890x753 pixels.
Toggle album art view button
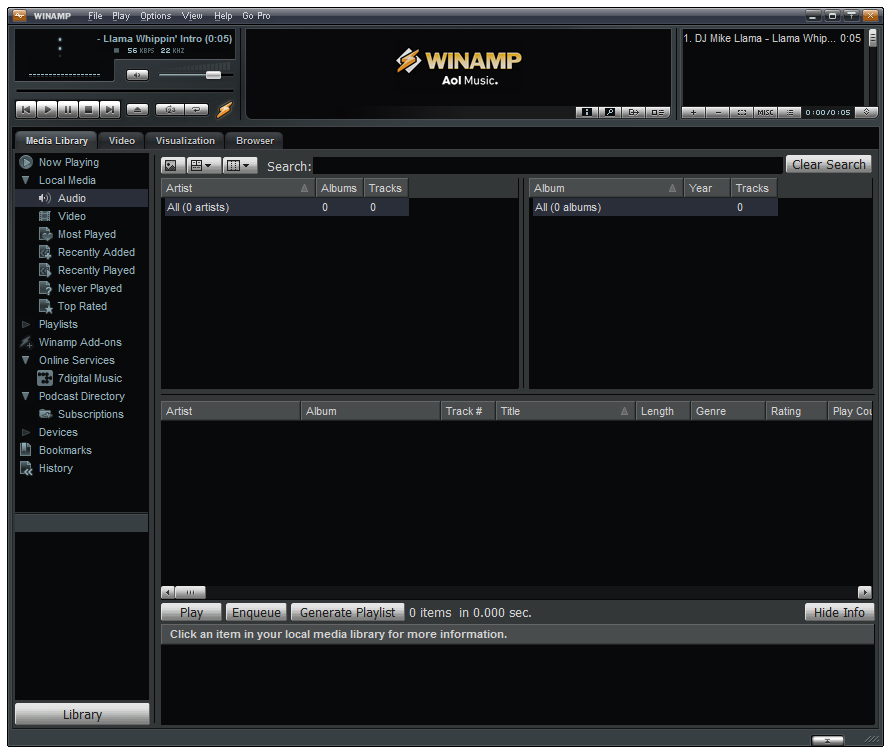pos(172,166)
